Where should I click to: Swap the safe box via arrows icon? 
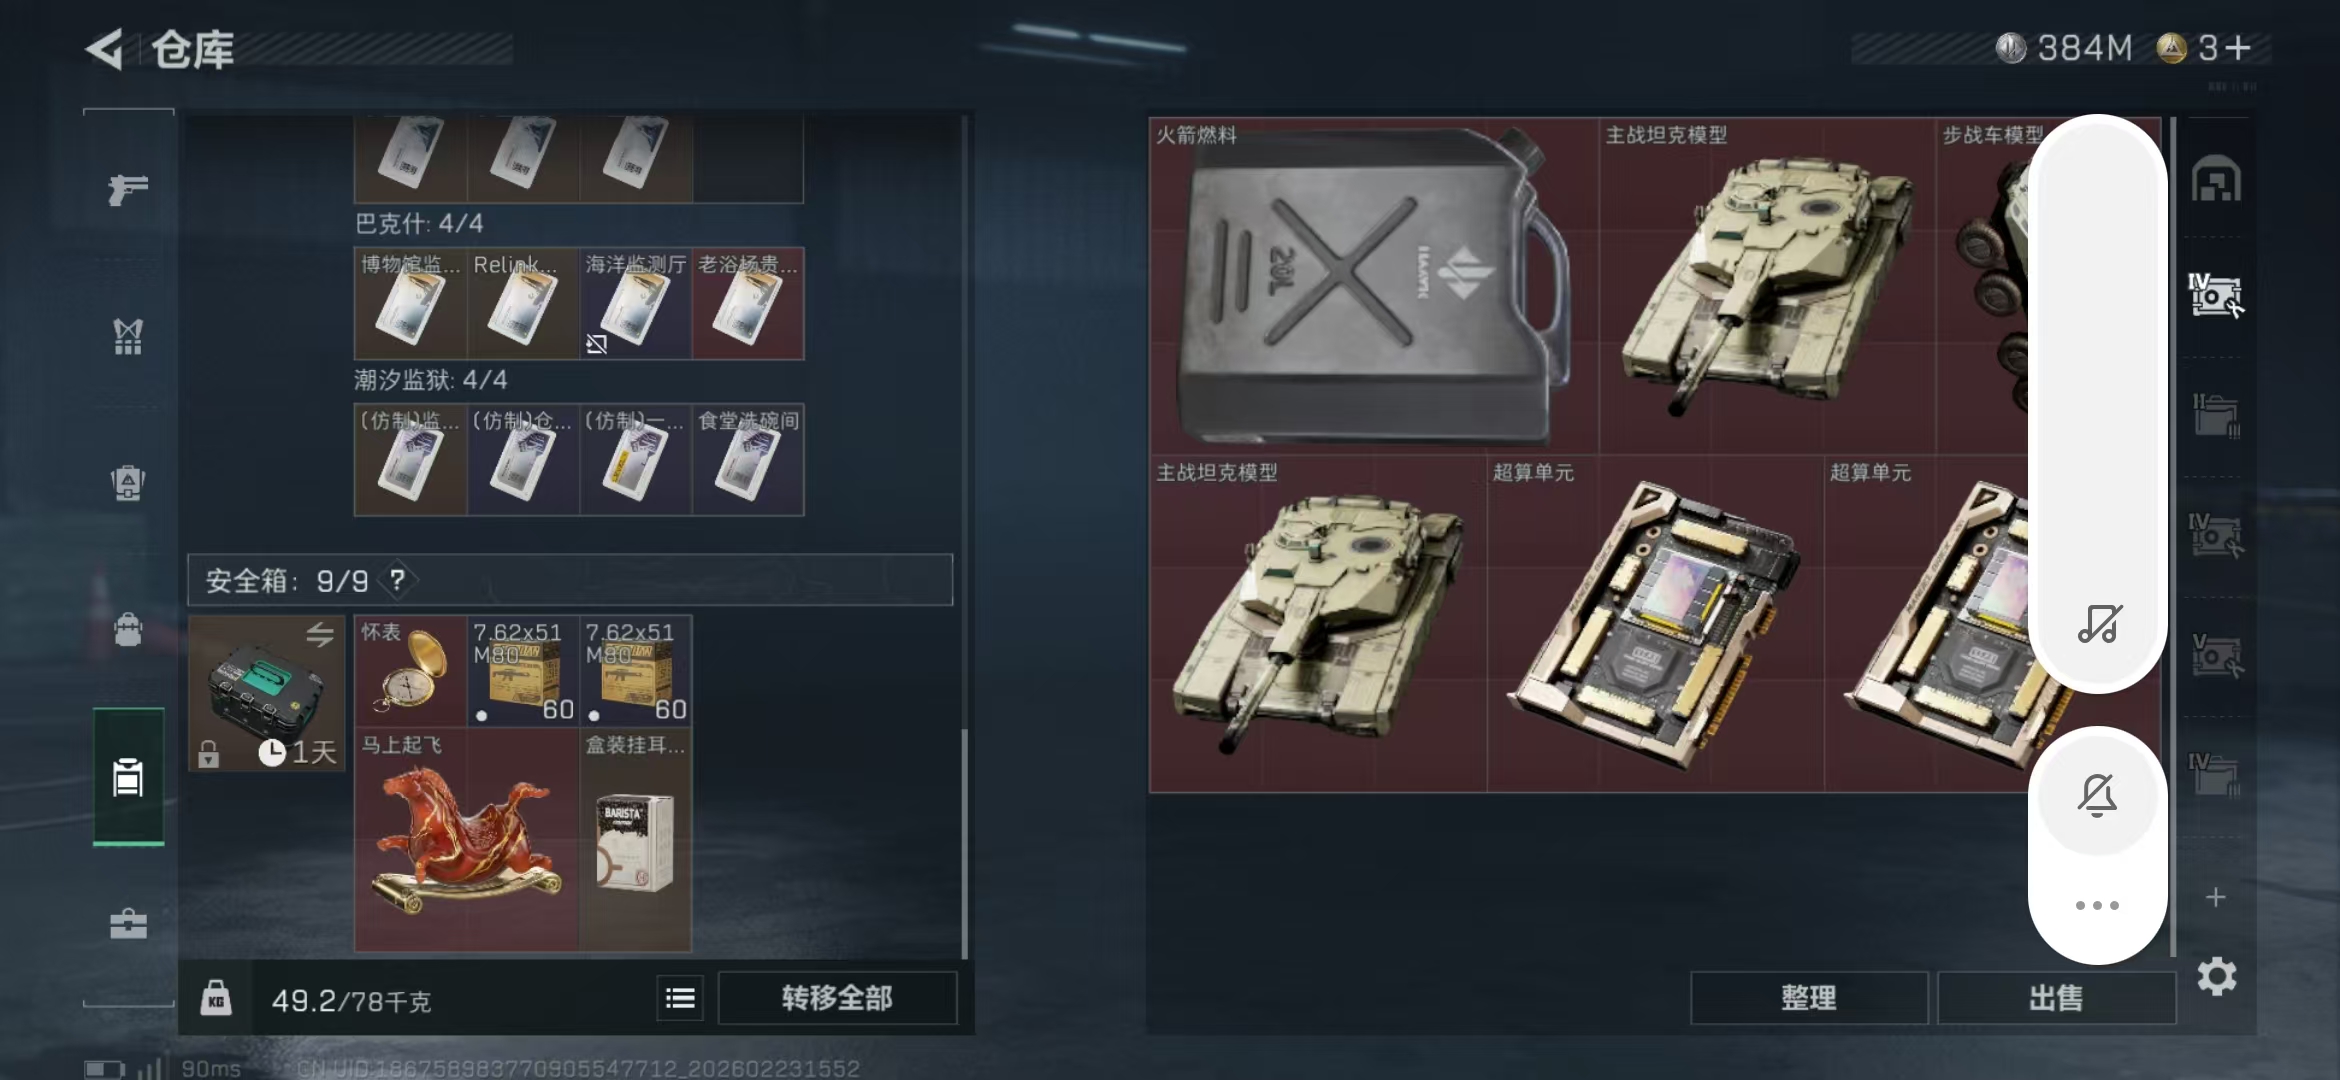pos(320,635)
